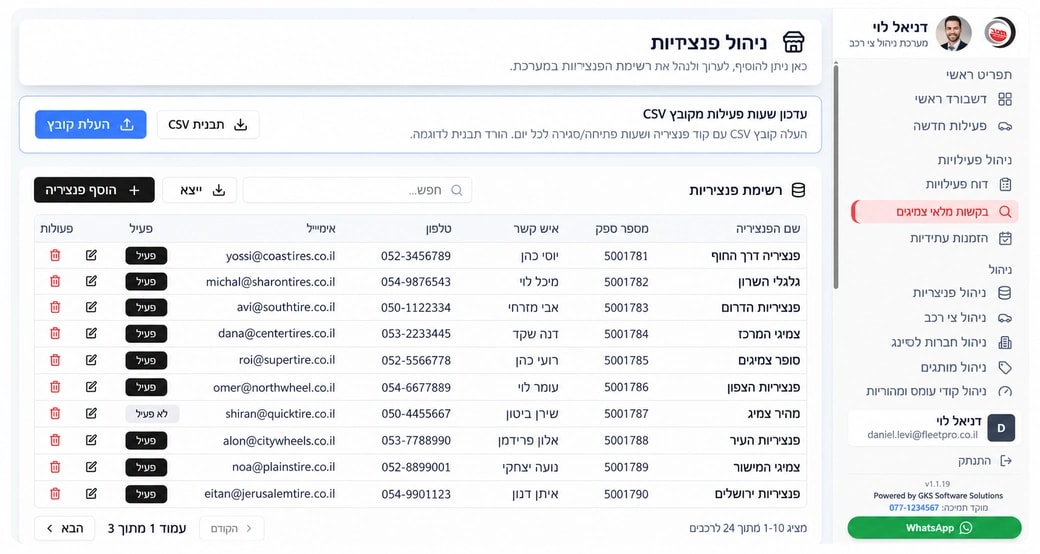Click the אימייל column header
The height and width of the screenshot is (554, 1040).
[x=320, y=228]
